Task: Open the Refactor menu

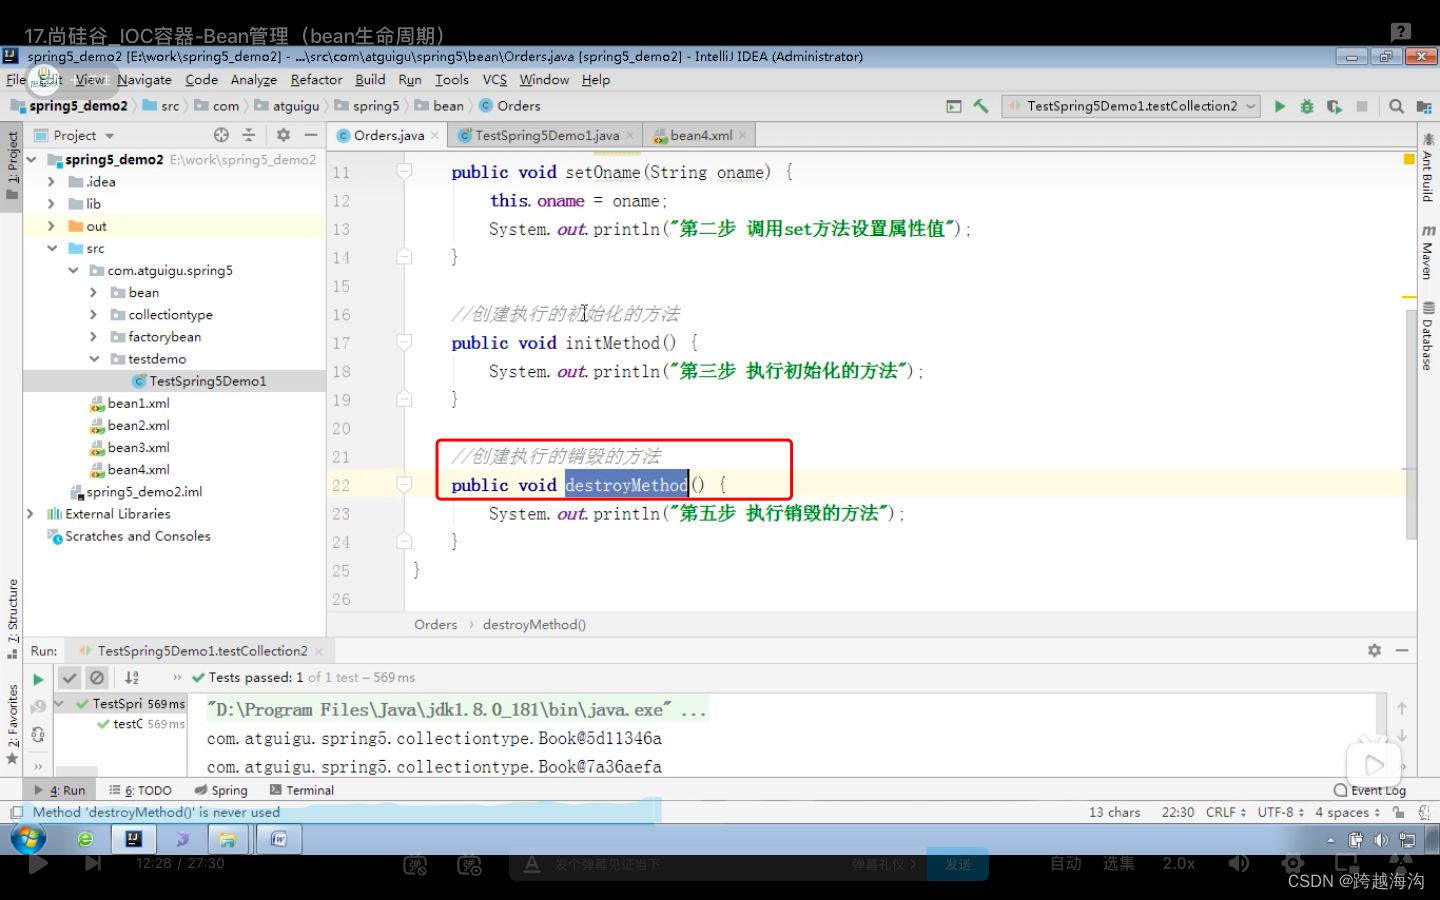Action: pos(316,80)
